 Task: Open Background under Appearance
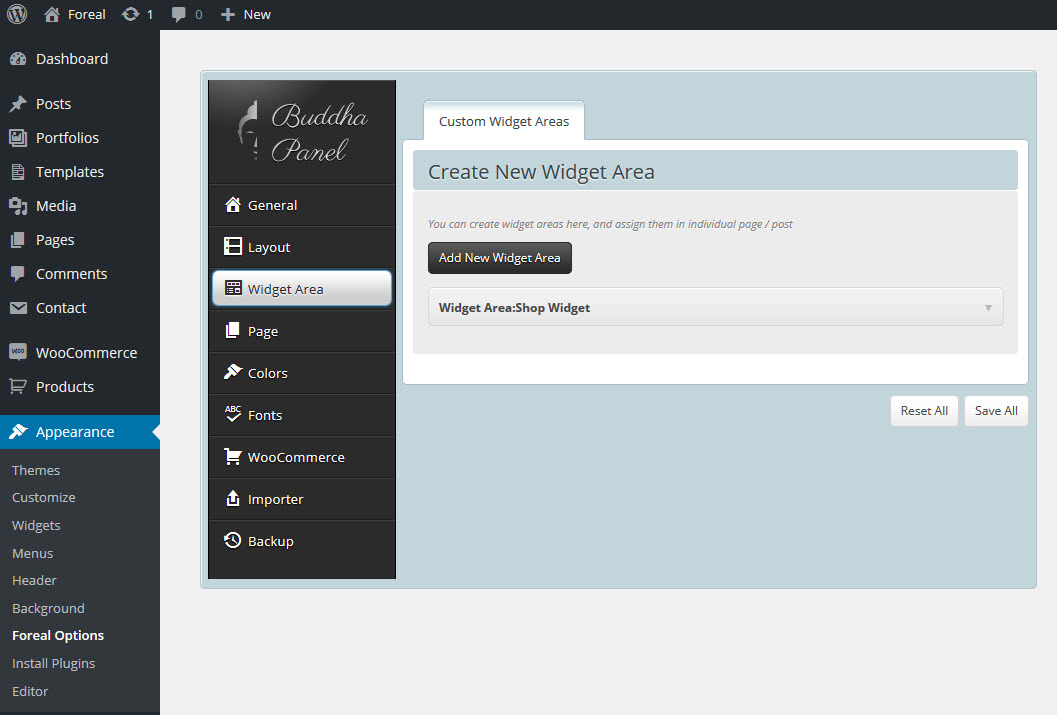click(49, 609)
